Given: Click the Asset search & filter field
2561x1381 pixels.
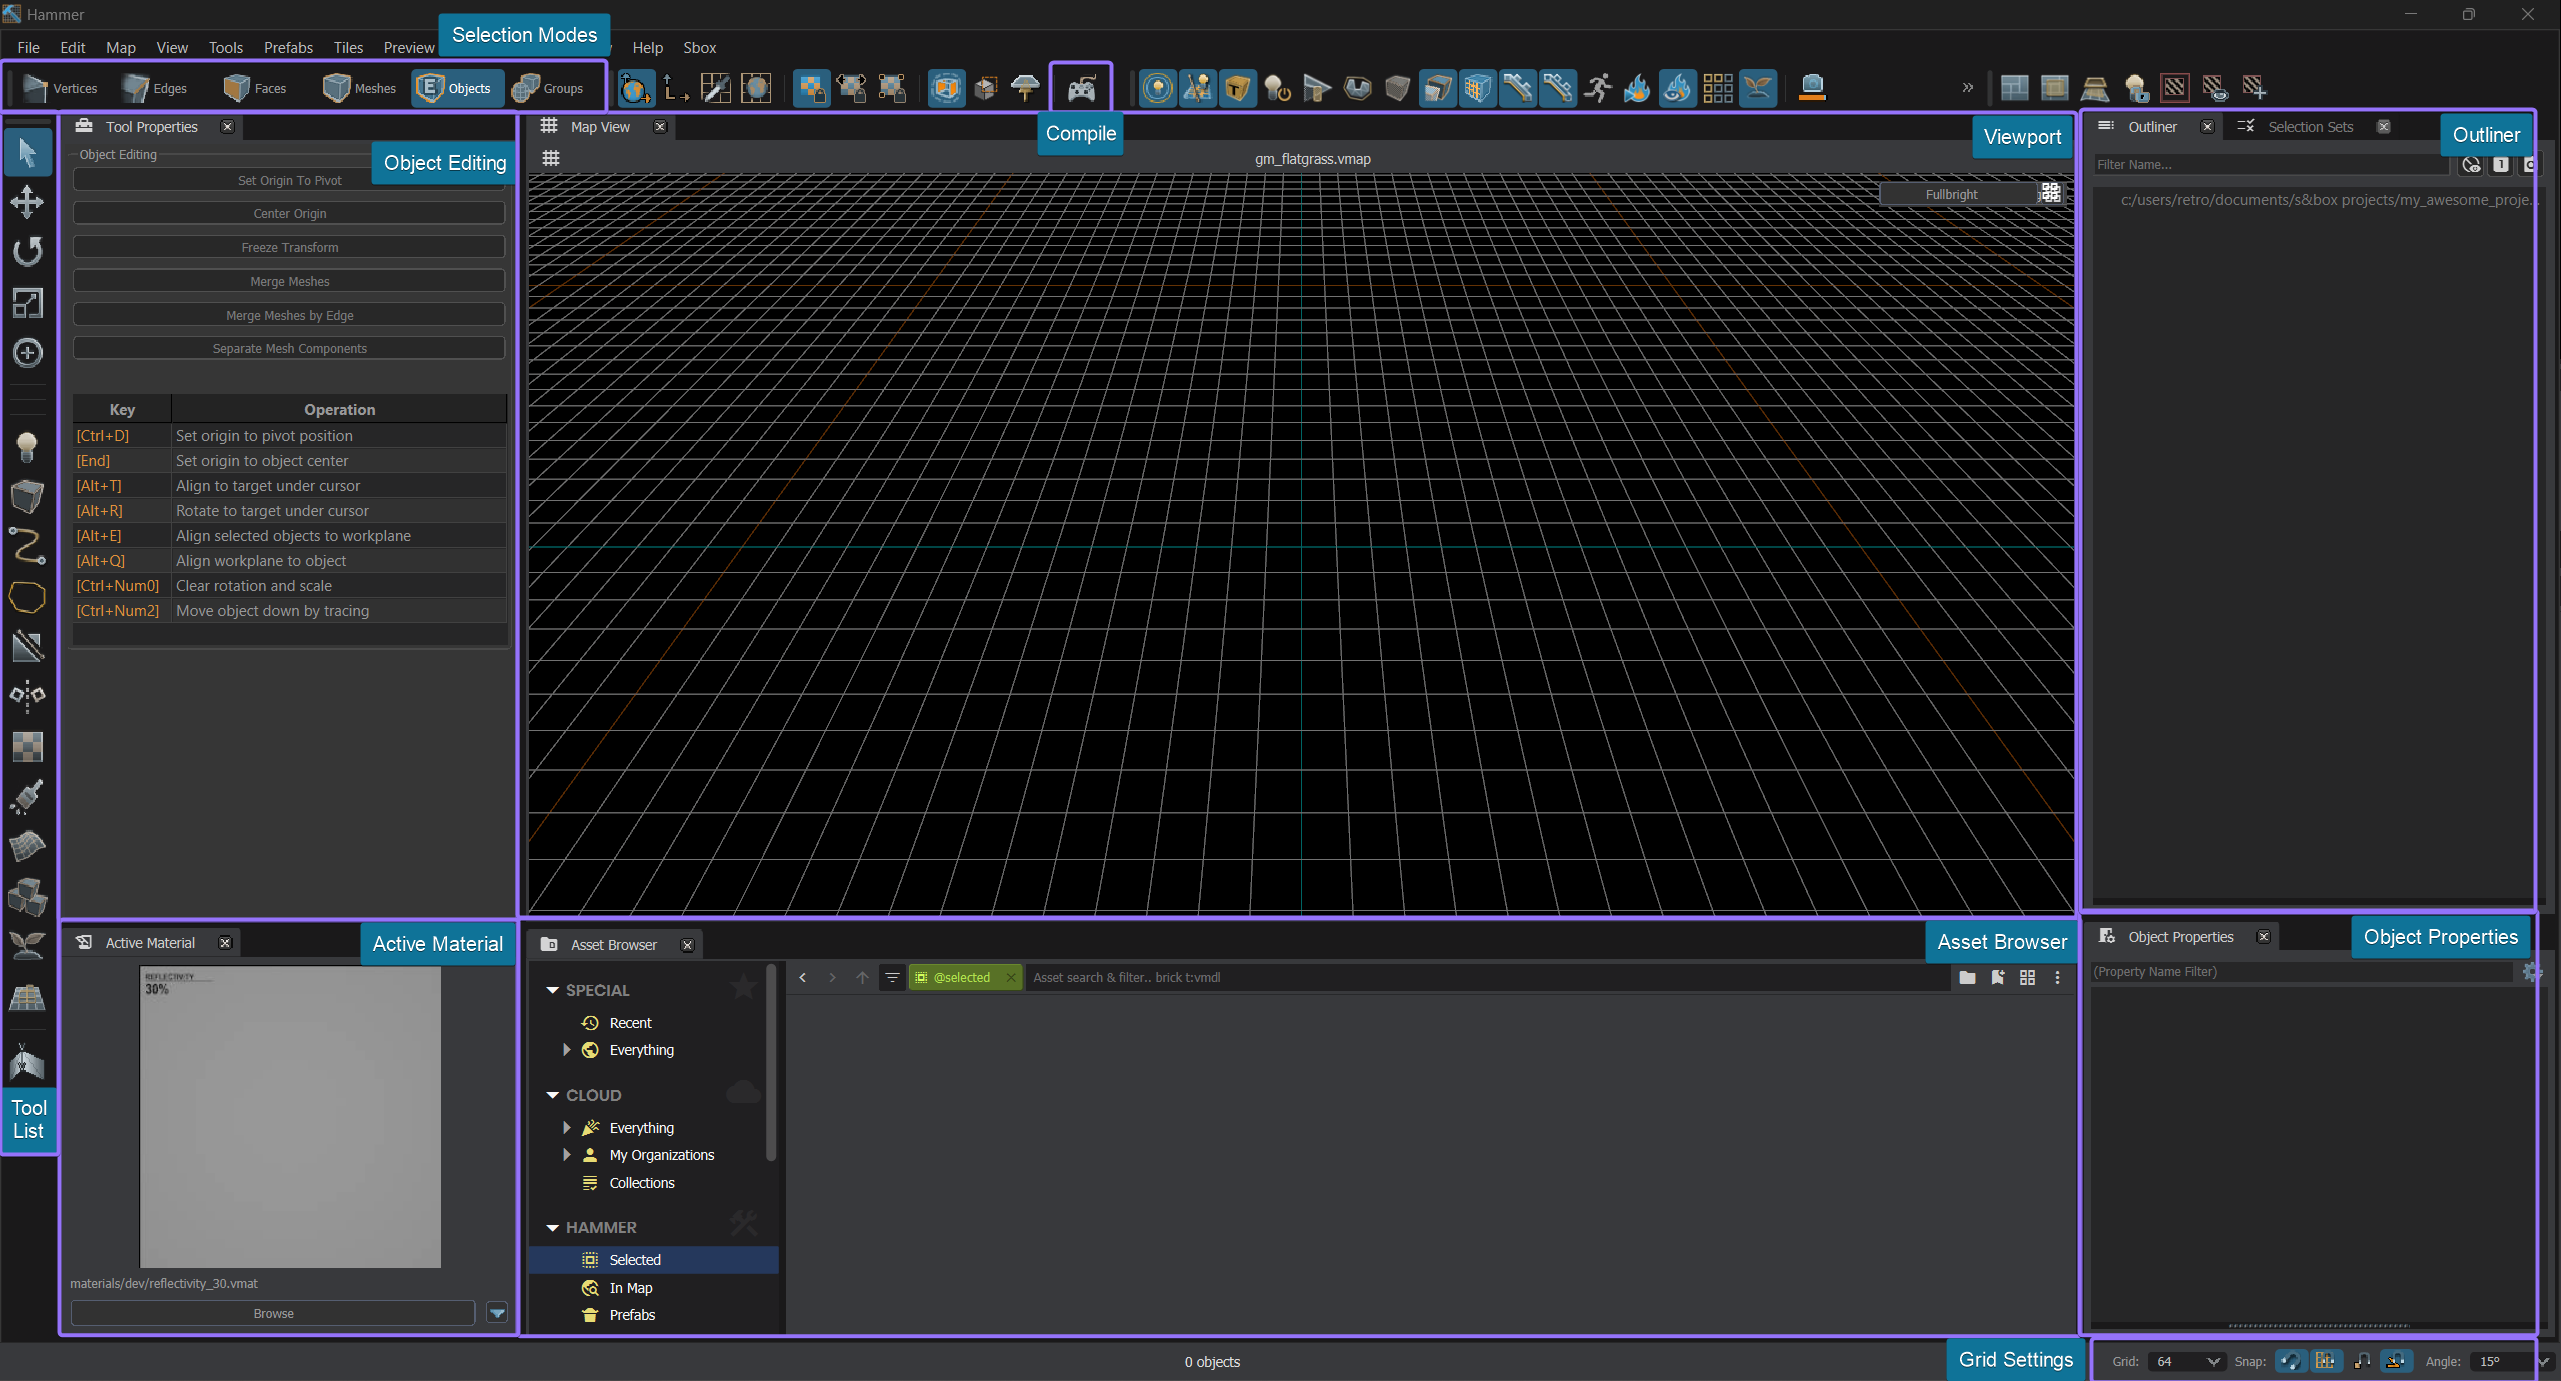Looking at the screenshot, I should 1487,977.
